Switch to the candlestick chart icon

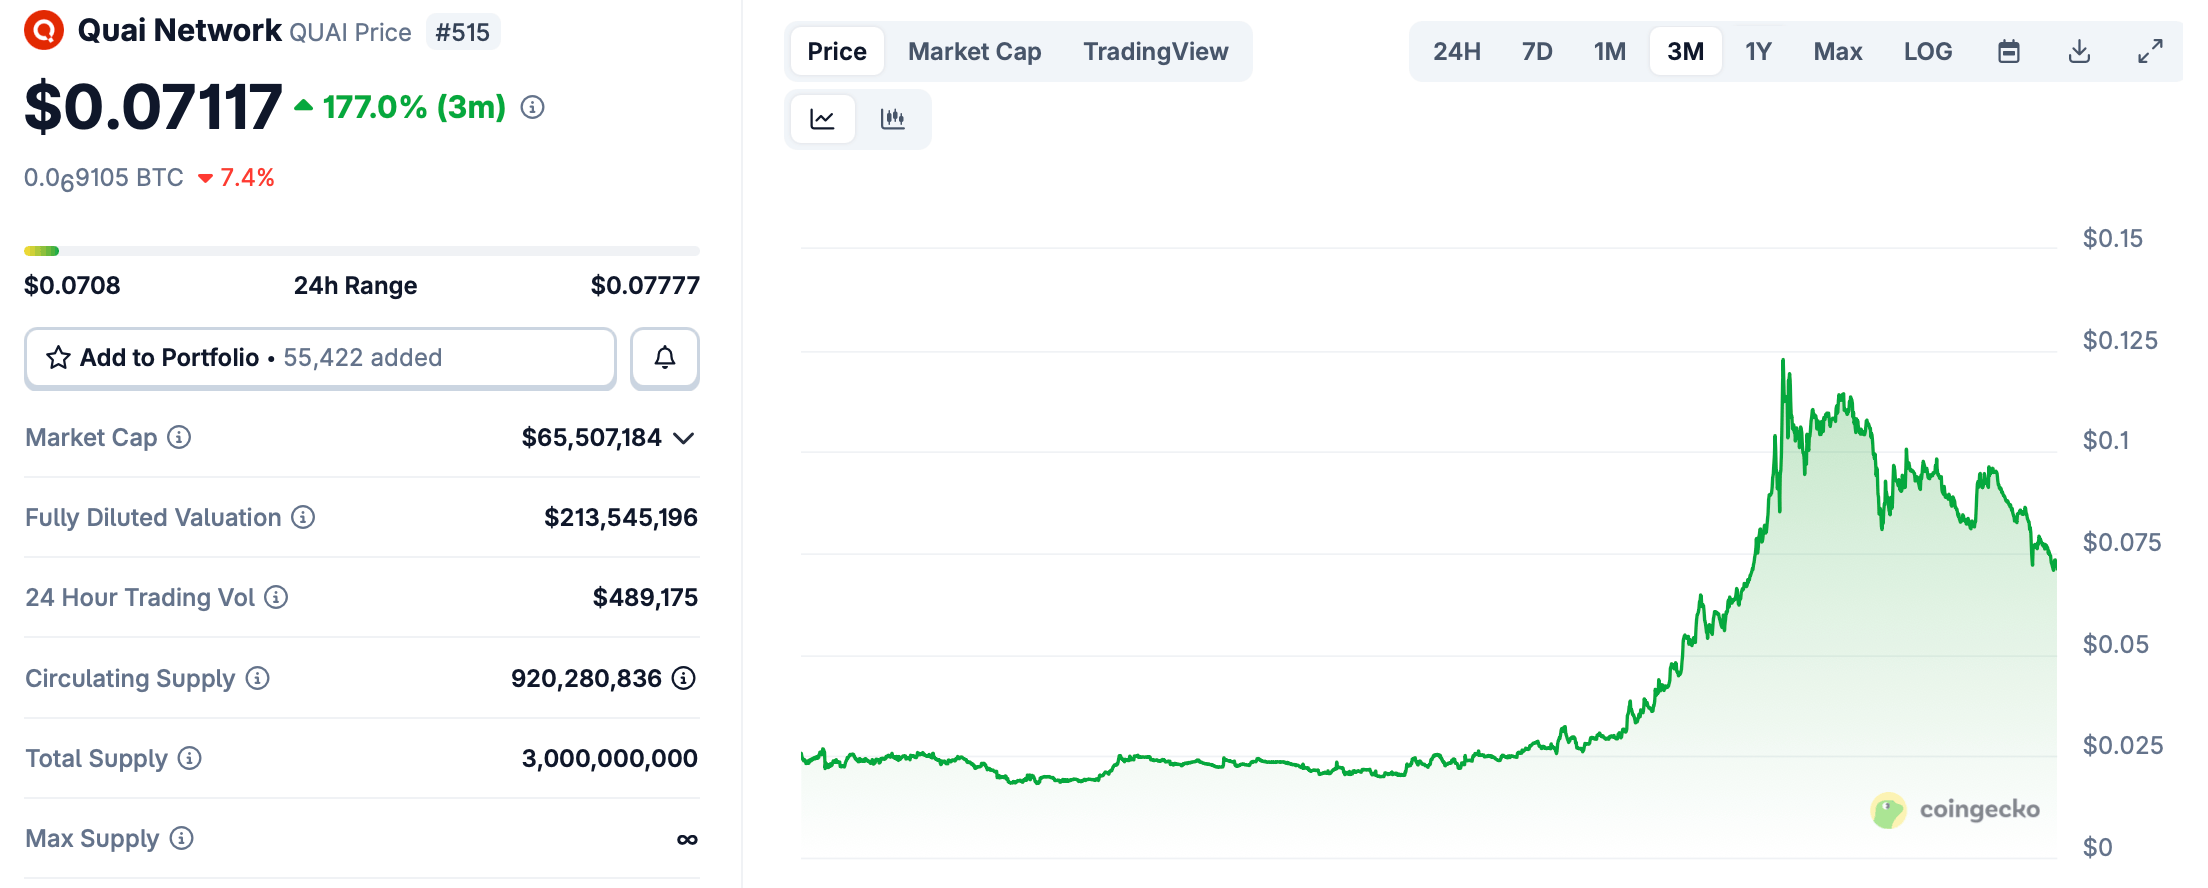point(892,119)
